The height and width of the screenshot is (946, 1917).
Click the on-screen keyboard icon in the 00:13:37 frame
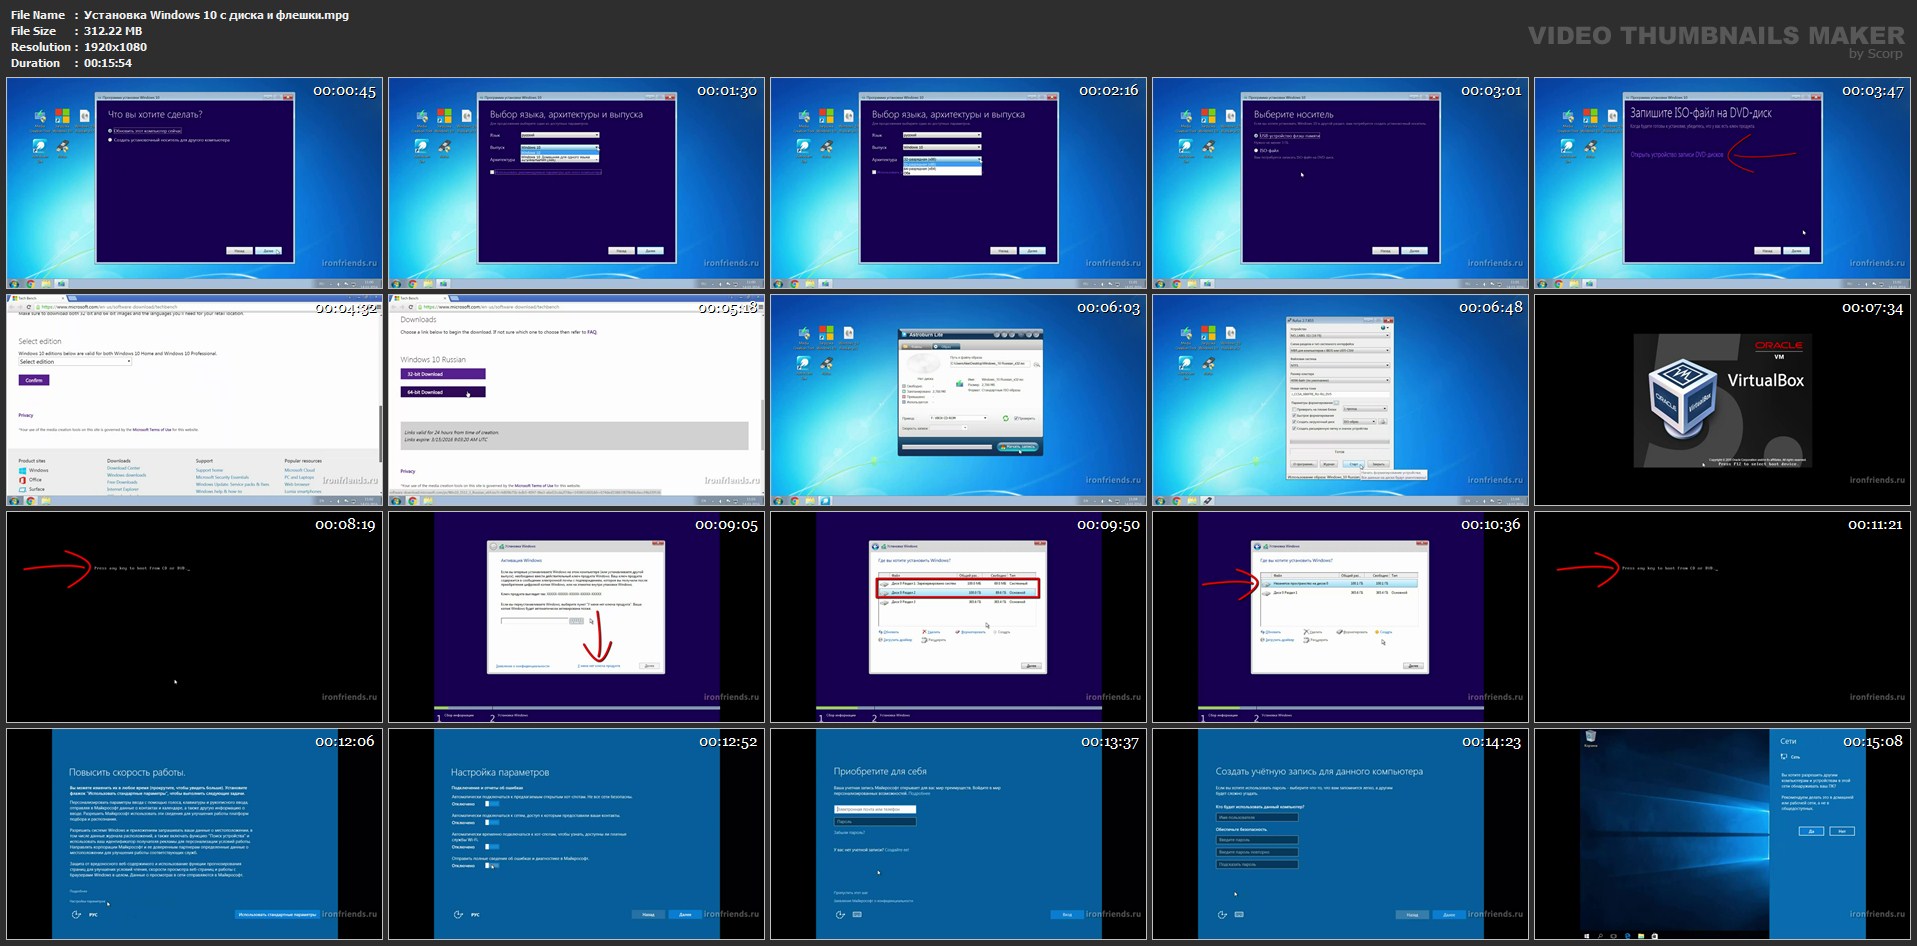[857, 914]
